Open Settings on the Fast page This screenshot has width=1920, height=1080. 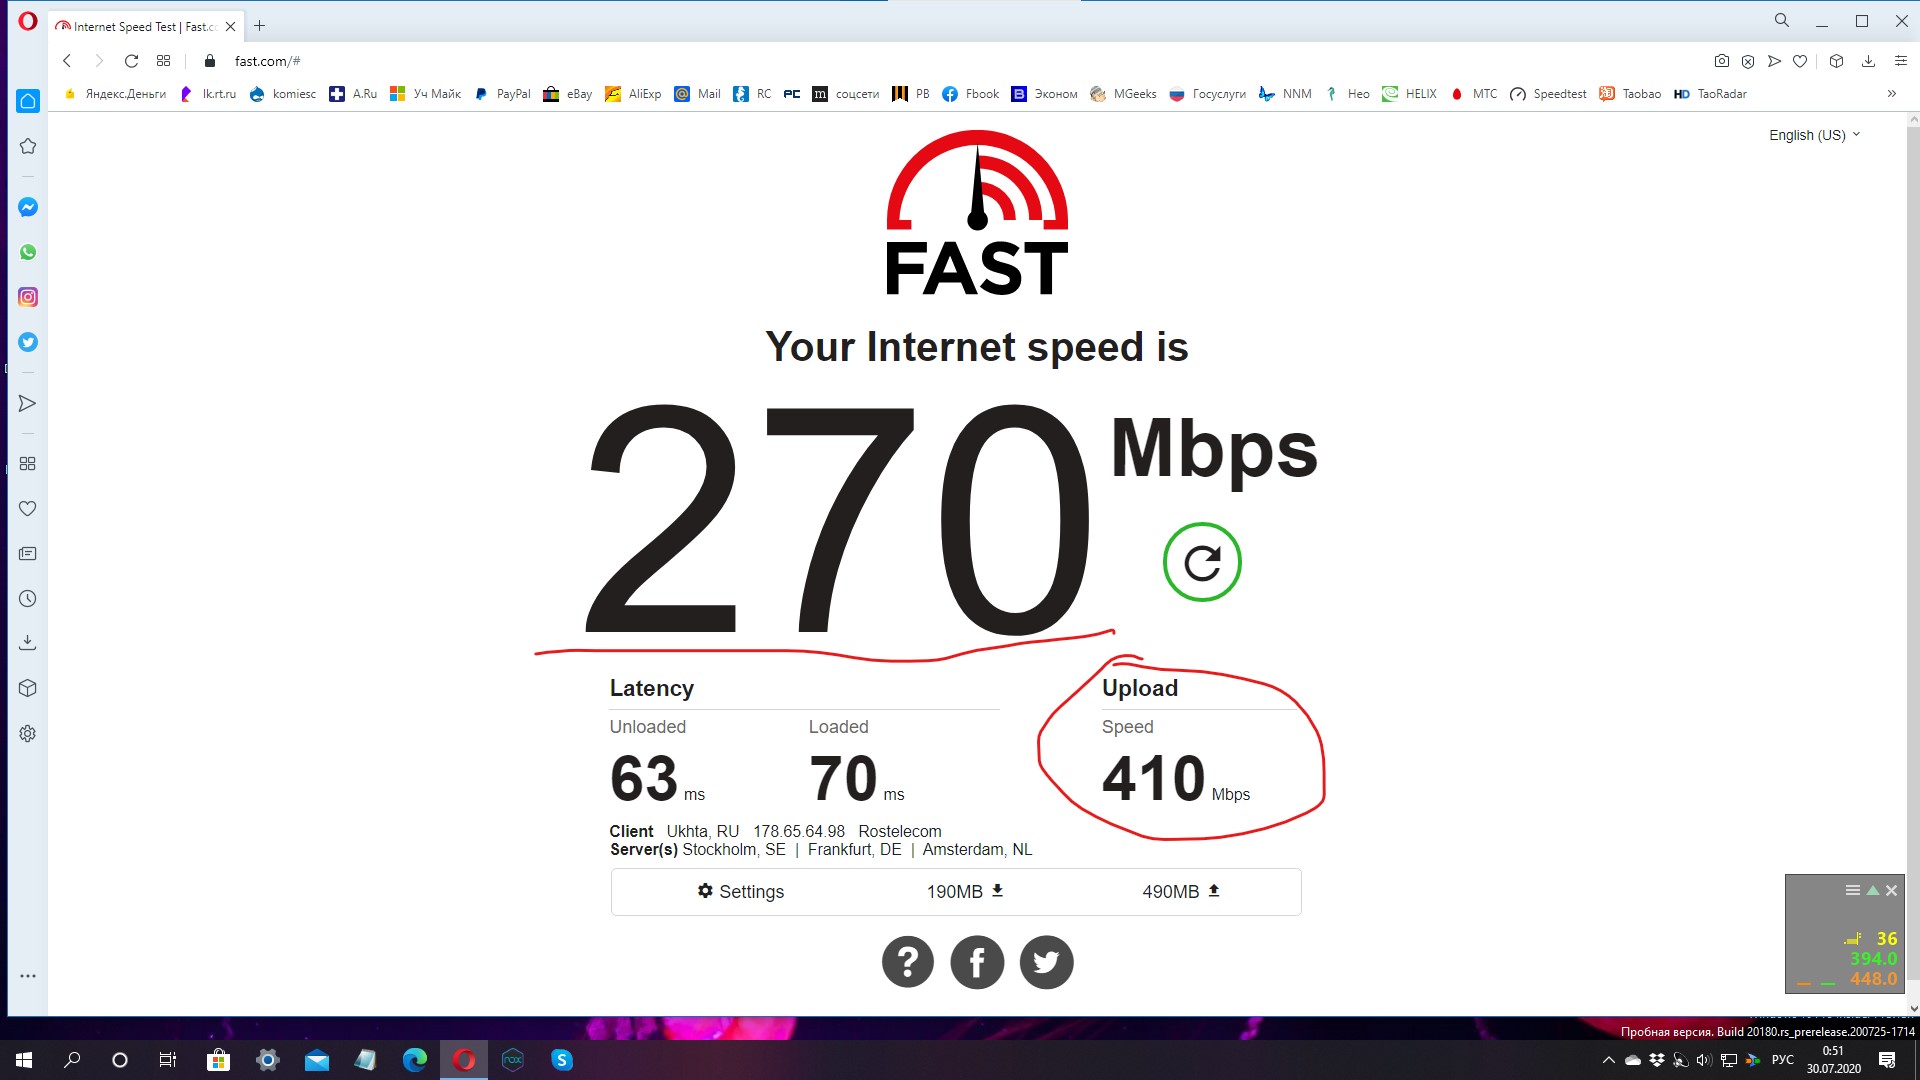740,891
